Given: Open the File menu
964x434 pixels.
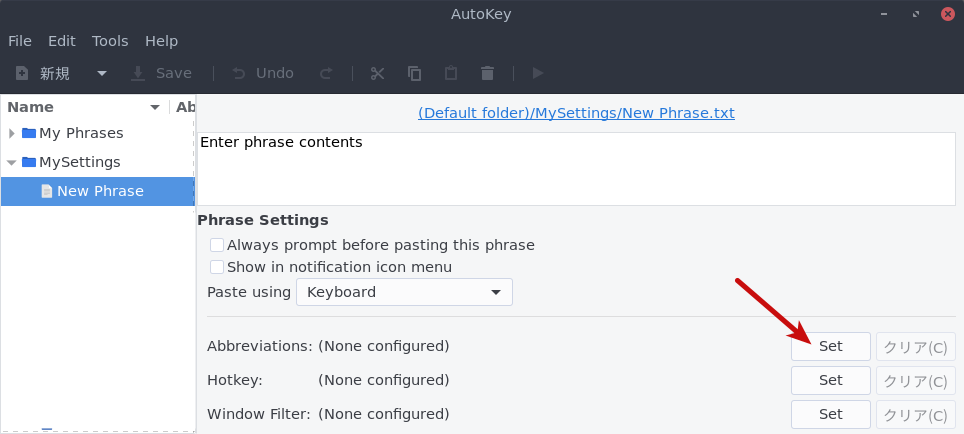Looking at the screenshot, I should [x=20, y=41].
